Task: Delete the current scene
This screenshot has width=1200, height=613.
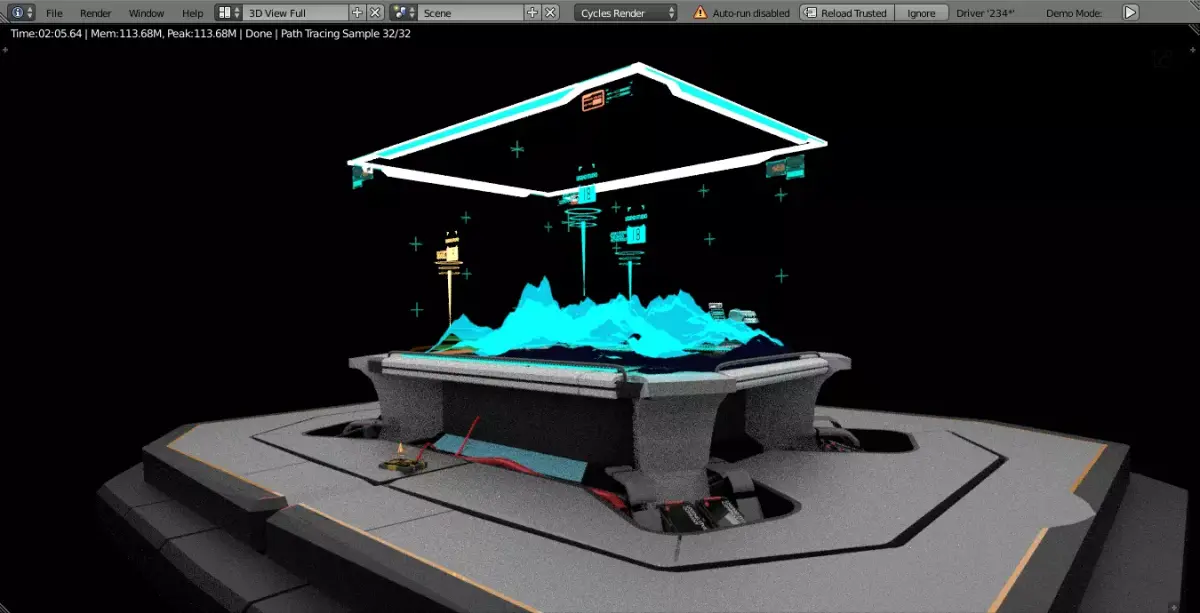Action: (x=550, y=13)
